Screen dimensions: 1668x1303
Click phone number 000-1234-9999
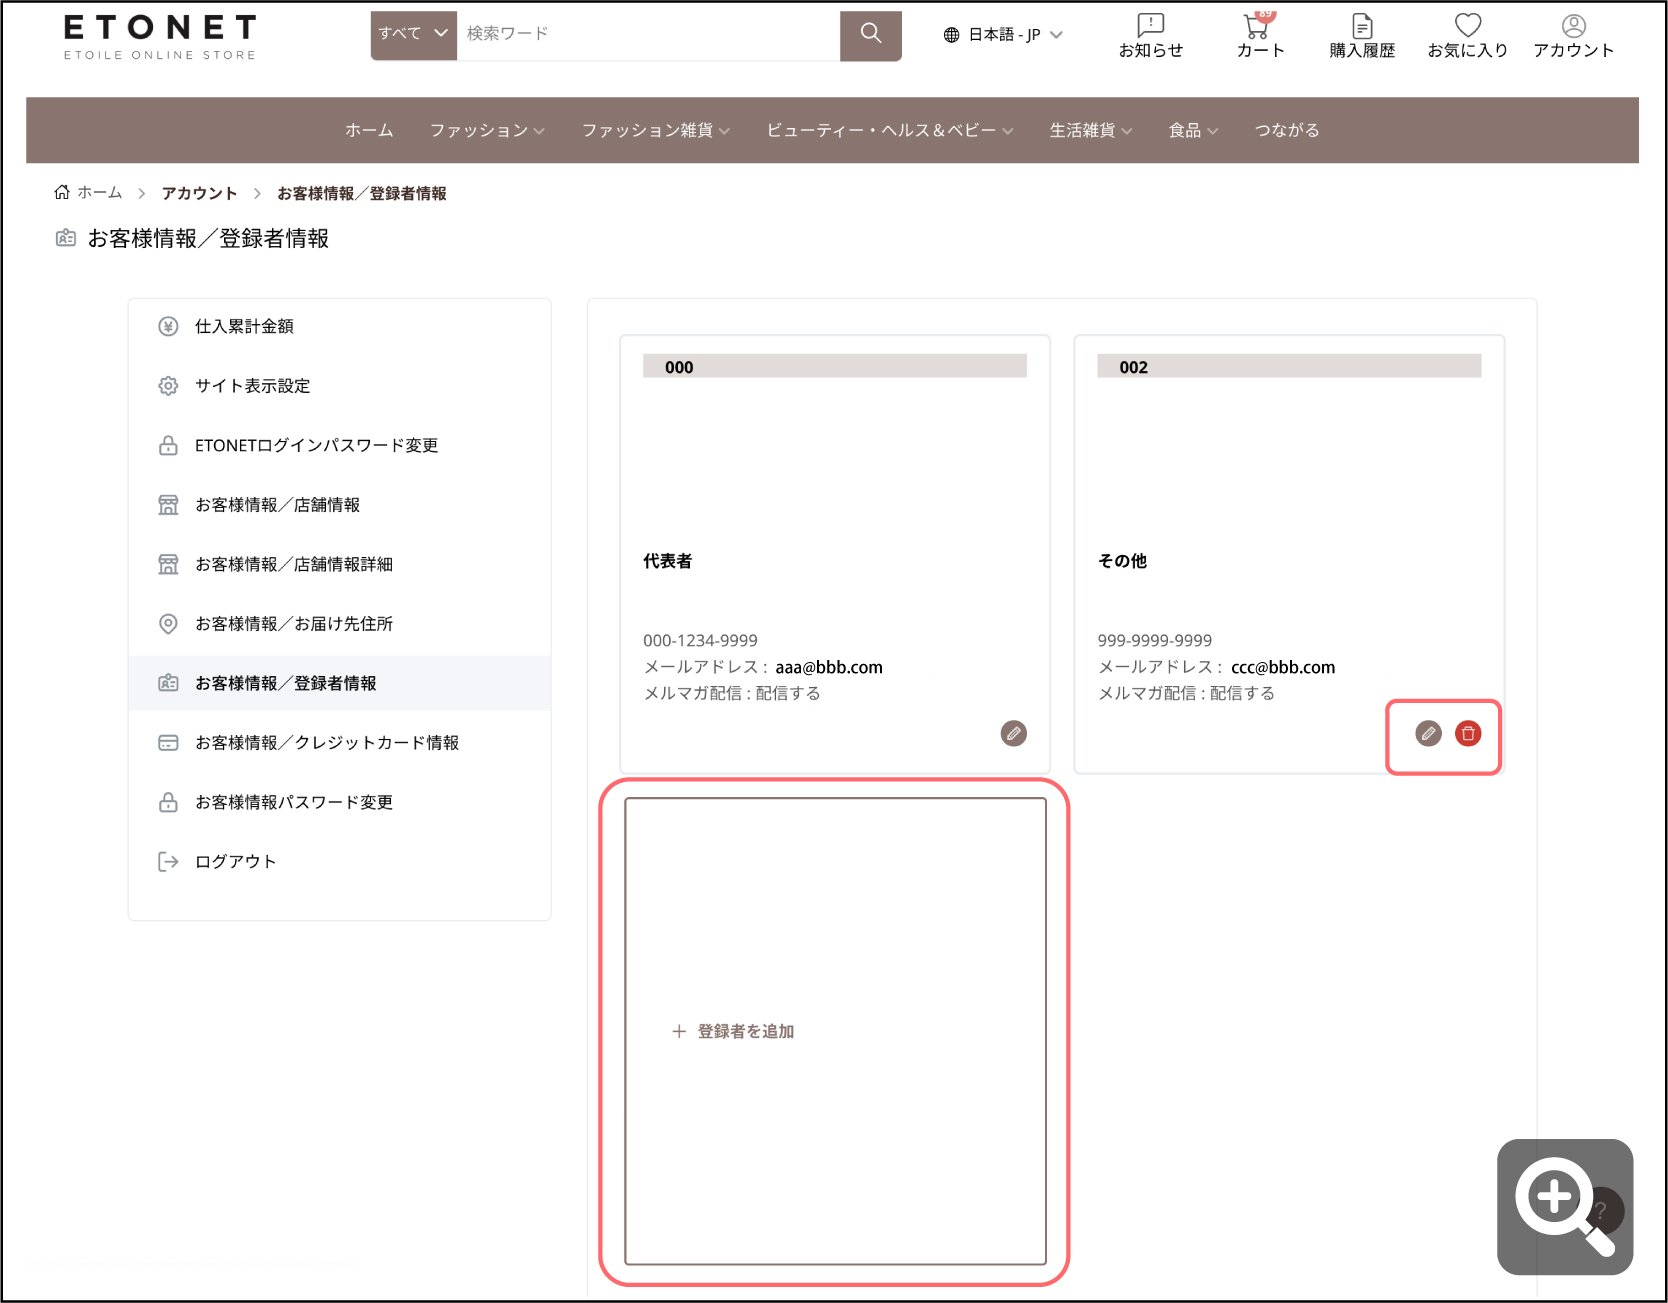pyautogui.click(x=700, y=640)
